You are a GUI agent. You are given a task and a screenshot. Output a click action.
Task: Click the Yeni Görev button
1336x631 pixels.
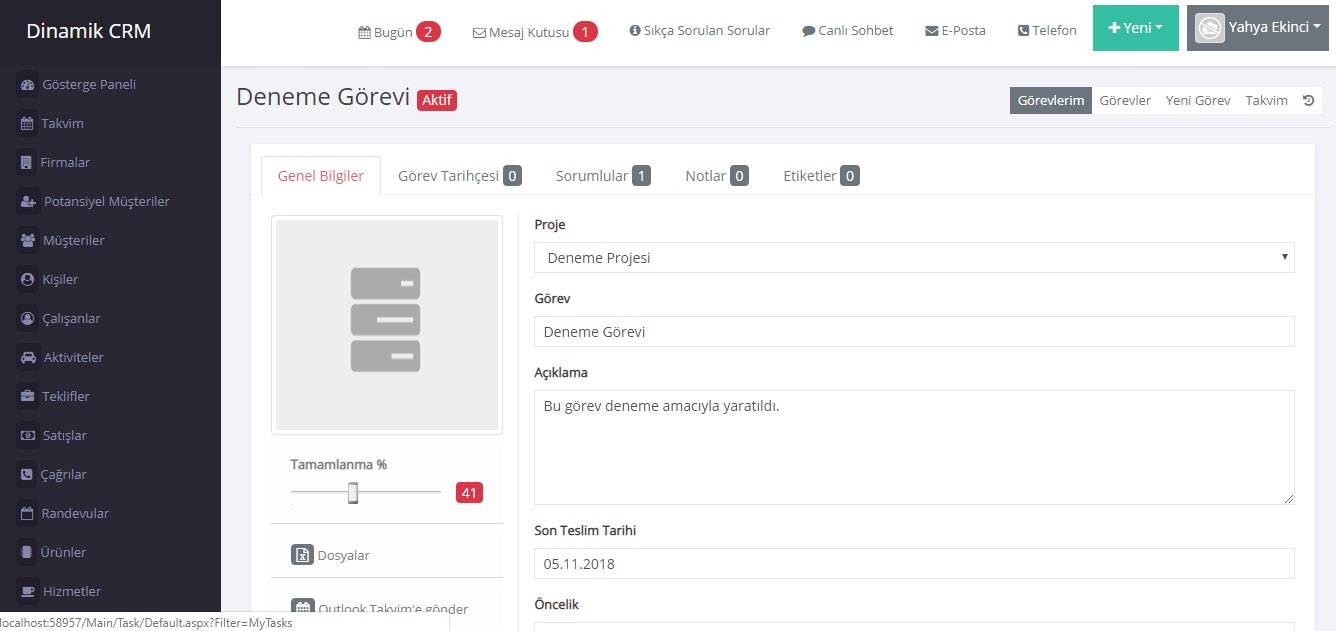[1197, 100]
